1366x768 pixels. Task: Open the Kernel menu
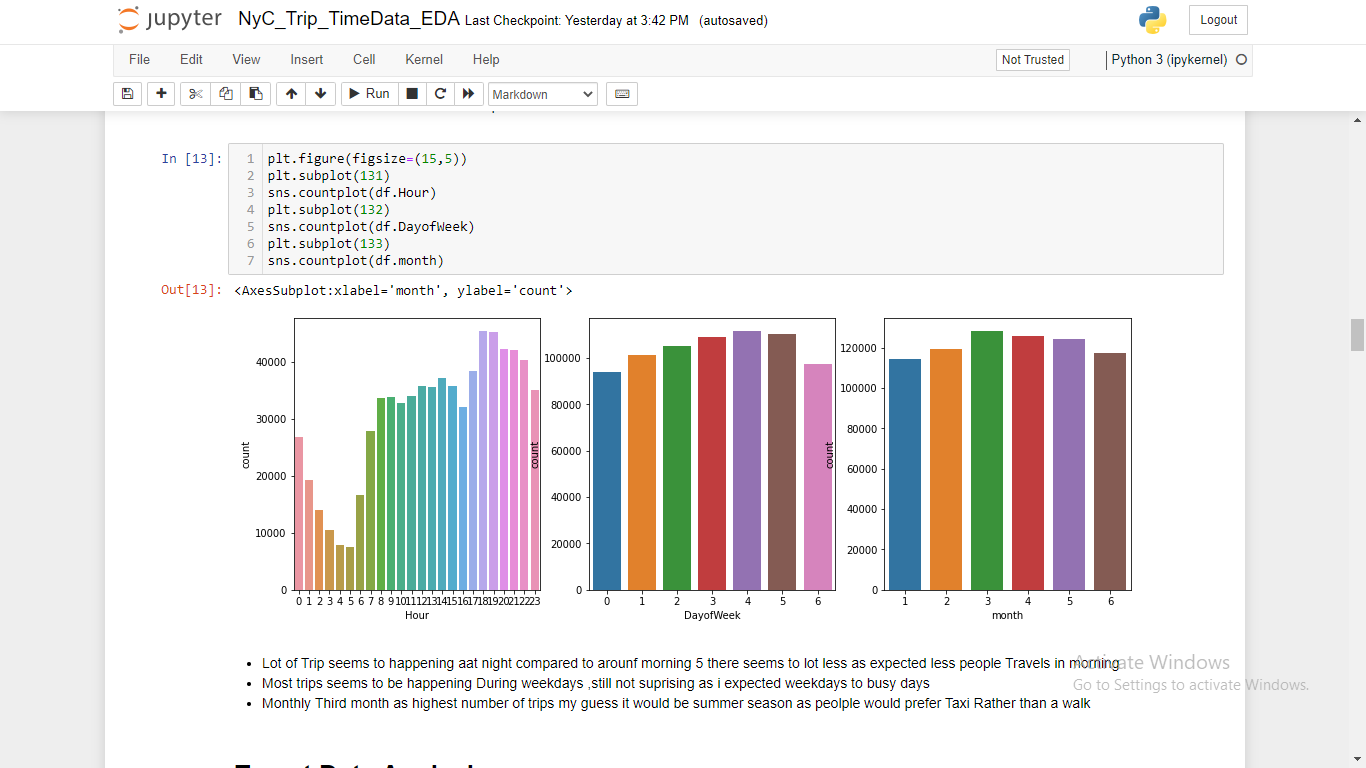coord(423,59)
